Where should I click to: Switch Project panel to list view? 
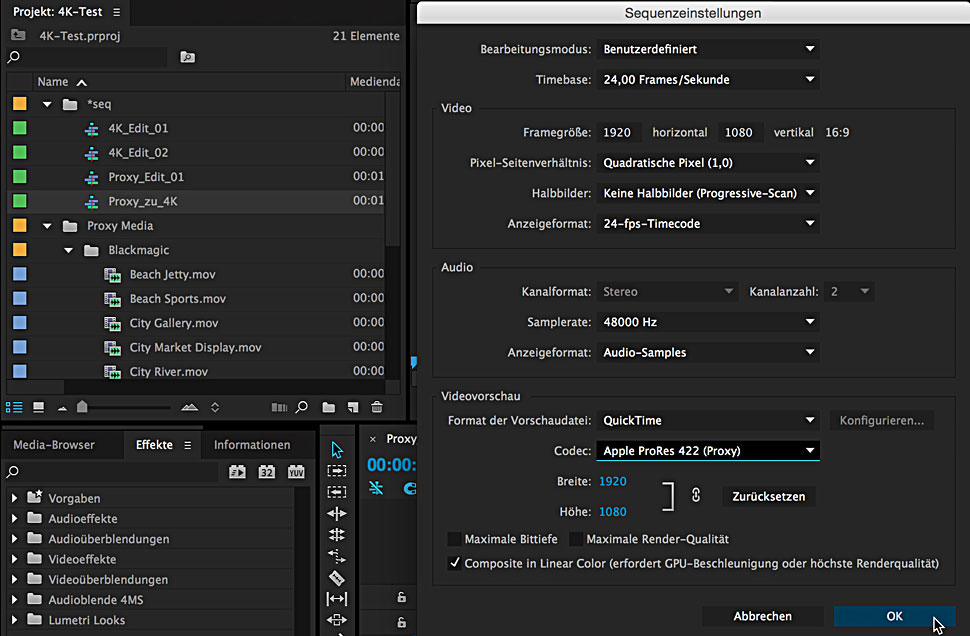(x=15, y=407)
